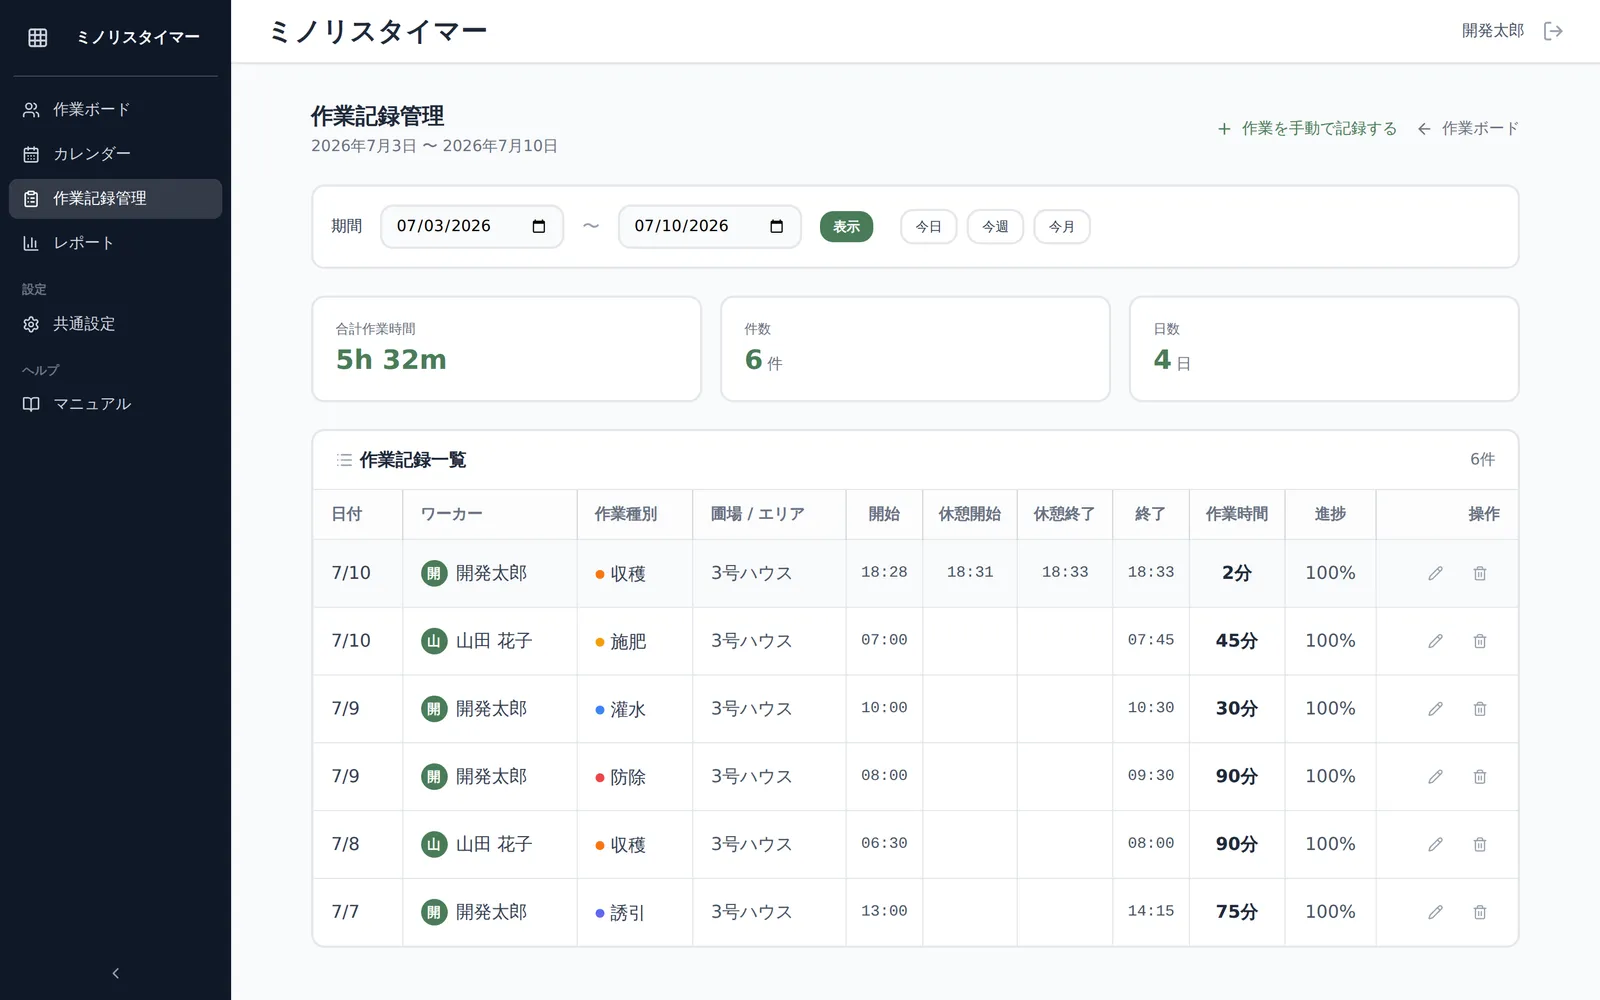
Task: Open マニュアル in the sidebar
Action: pos(115,404)
